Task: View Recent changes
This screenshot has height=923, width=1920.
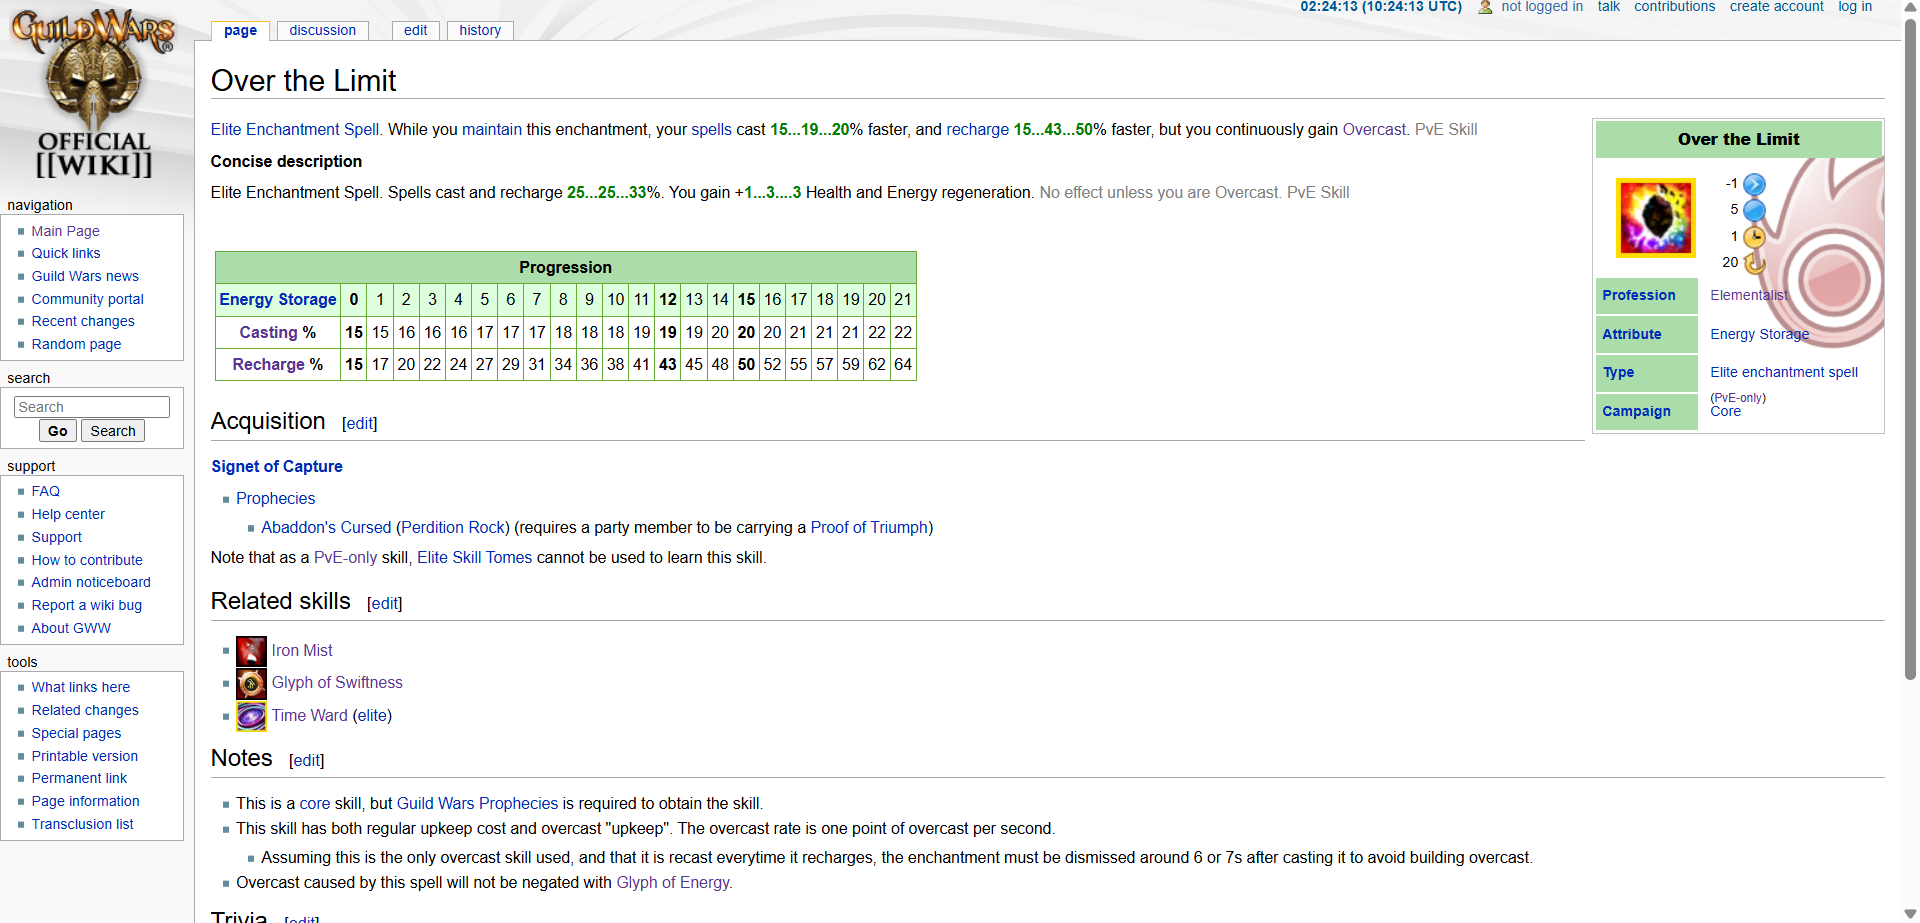Action: coord(83,321)
